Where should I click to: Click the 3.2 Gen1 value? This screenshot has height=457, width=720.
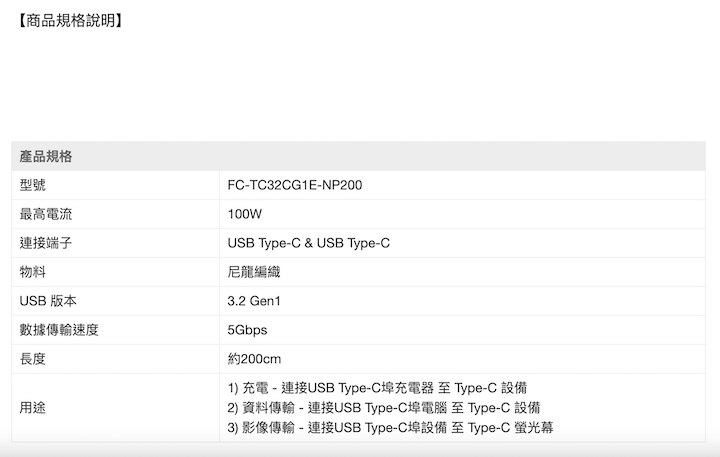point(255,301)
